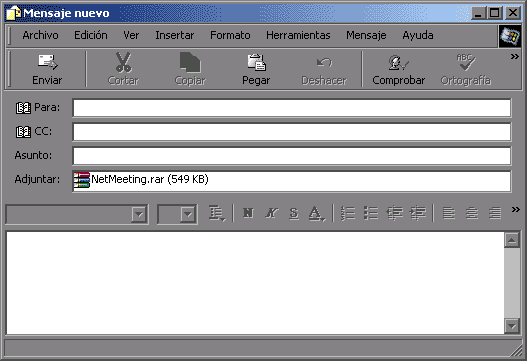Focus the Asunto subject field
527x361 pixels.
292,156
